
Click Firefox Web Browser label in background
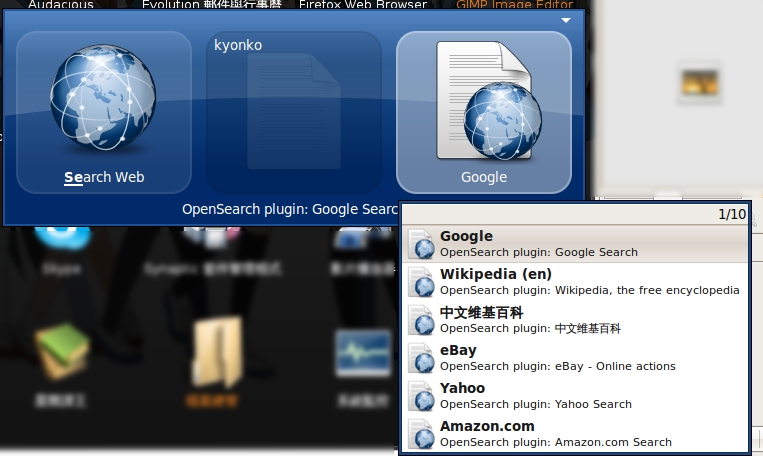pyautogui.click(x=363, y=5)
